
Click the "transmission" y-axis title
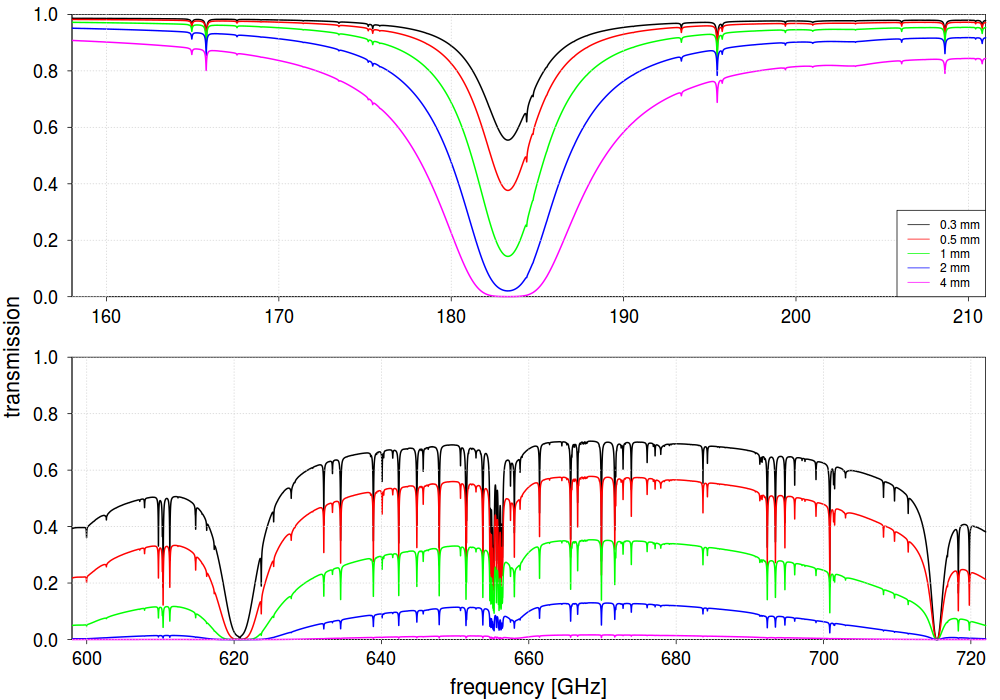tap(12, 356)
